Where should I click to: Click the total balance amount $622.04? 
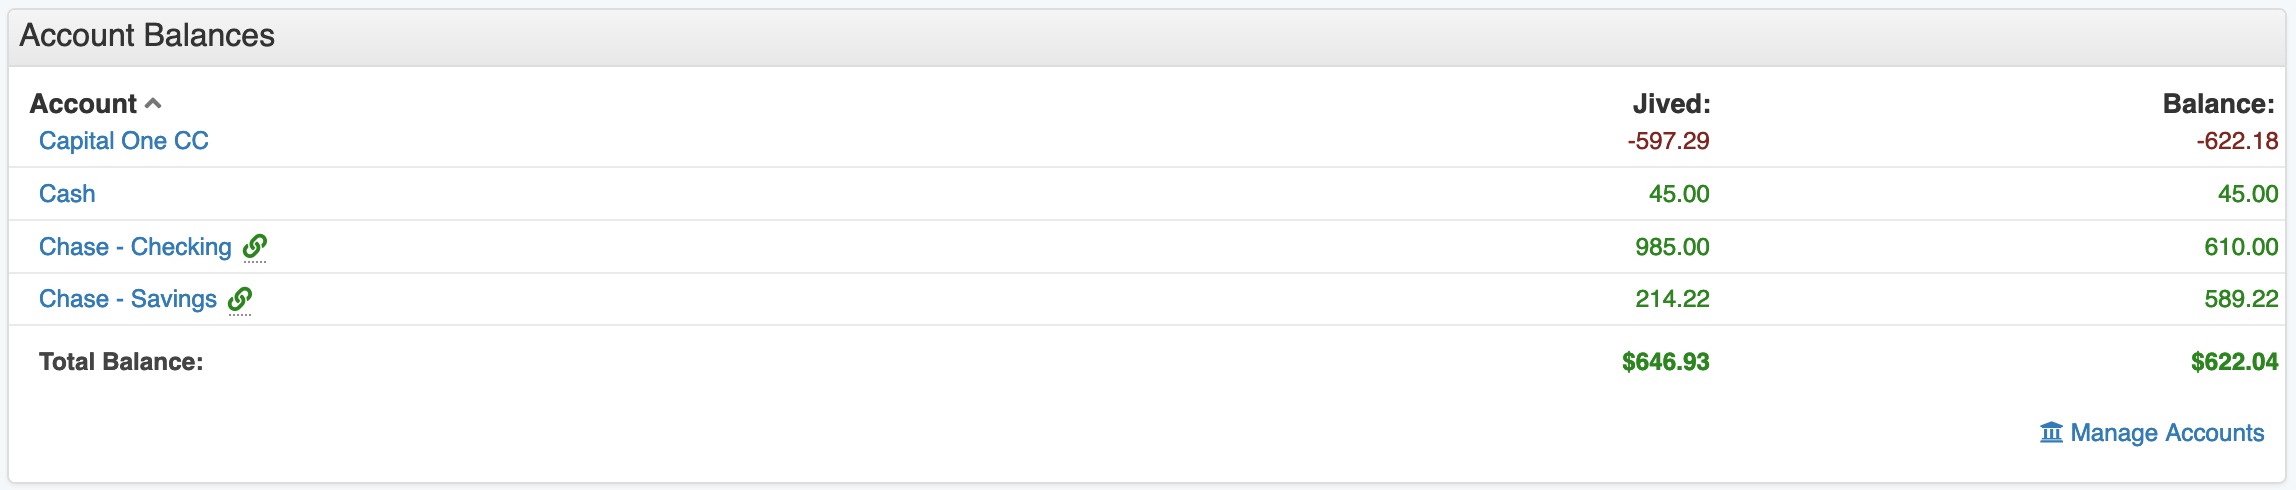pos(2234,362)
